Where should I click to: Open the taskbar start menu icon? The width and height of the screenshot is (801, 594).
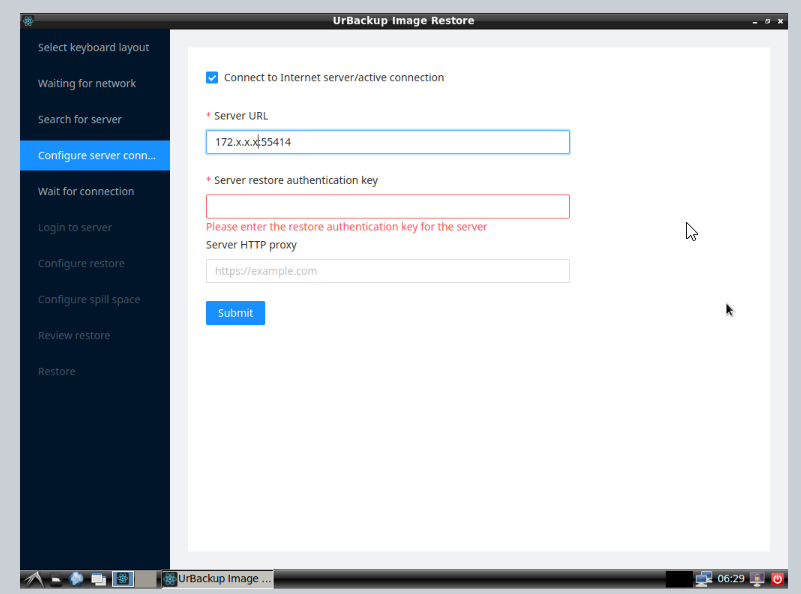34,579
